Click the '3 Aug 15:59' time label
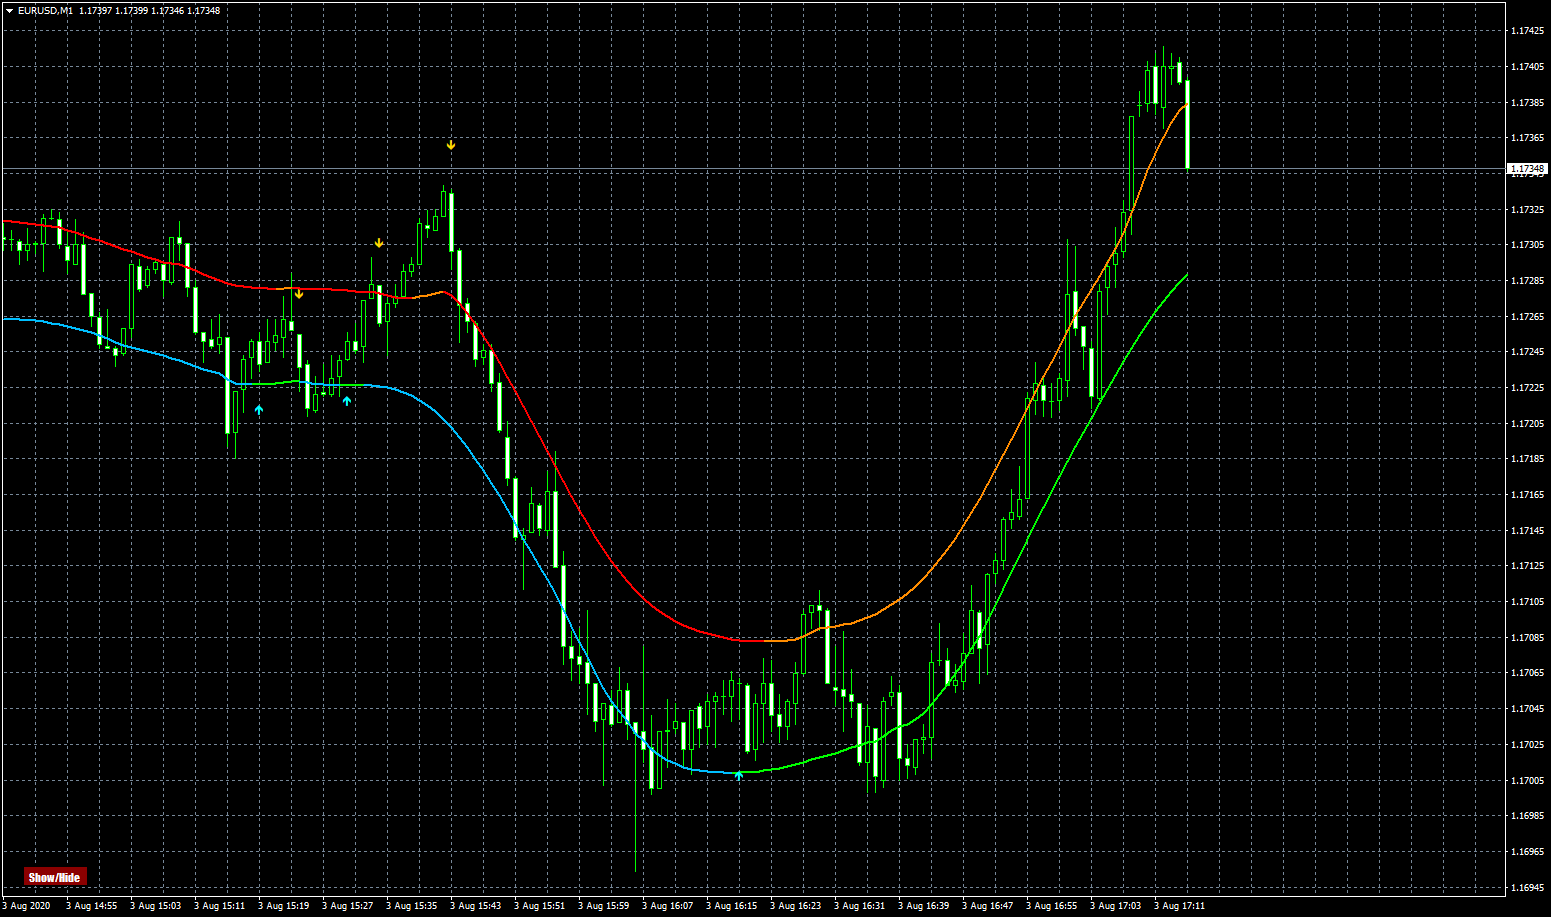The image size is (1551, 917). pyautogui.click(x=604, y=906)
